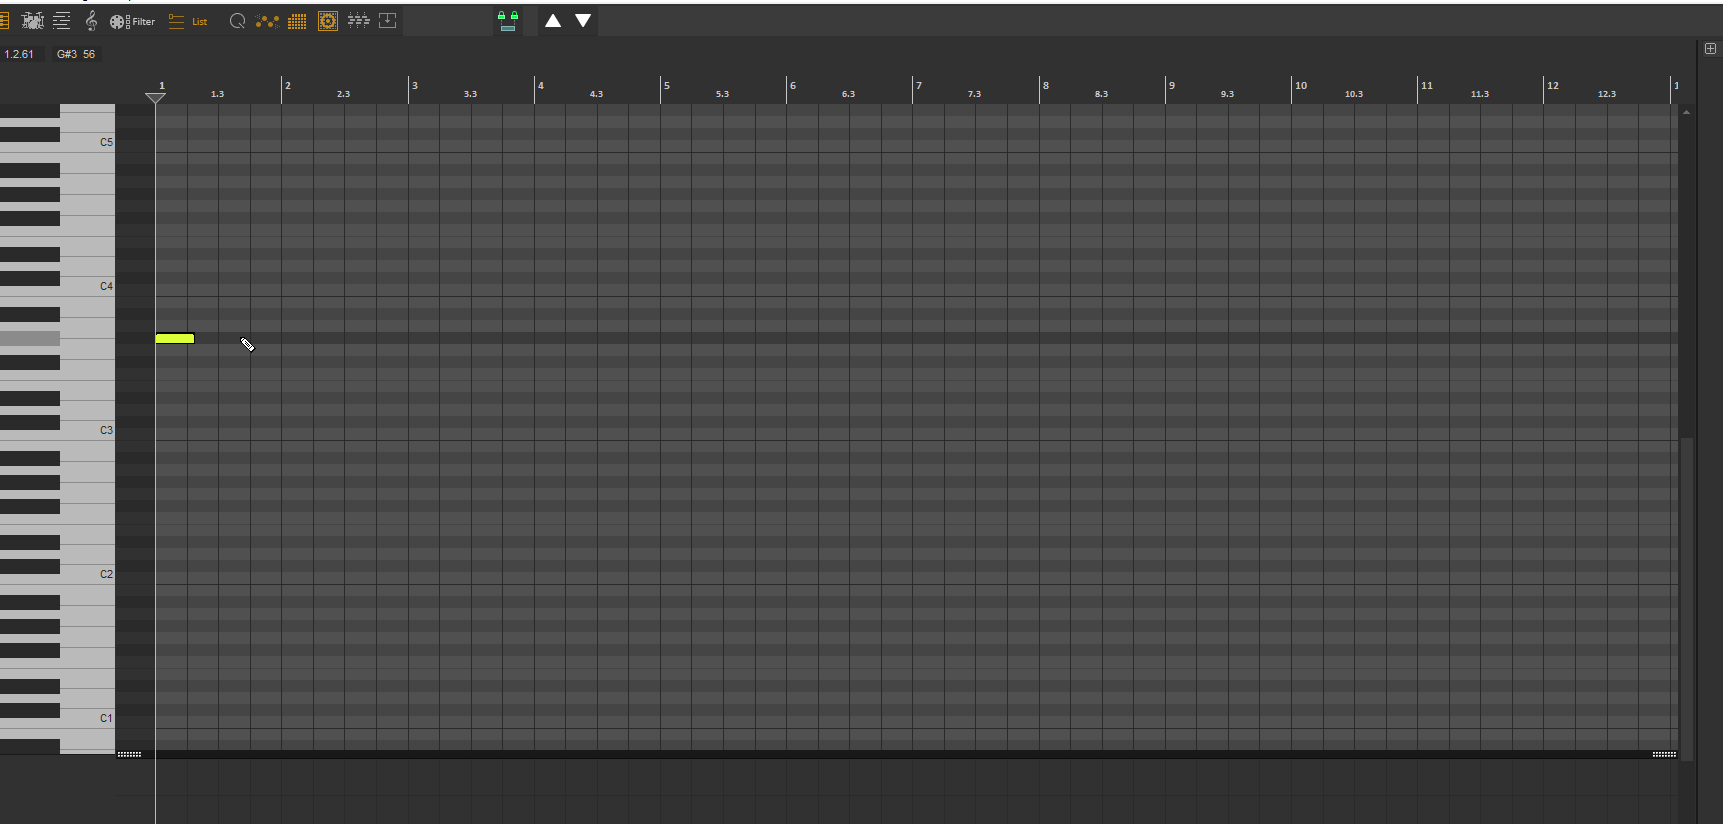1723x824 pixels.
Task: Click the dashed step-grid icon
Action: (358, 21)
